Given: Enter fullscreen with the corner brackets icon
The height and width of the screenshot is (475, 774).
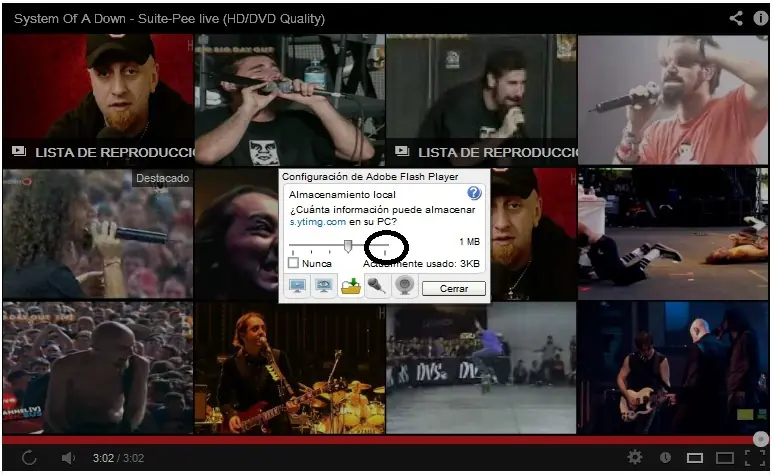Looking at the screenshot, I should coord(755,458).
